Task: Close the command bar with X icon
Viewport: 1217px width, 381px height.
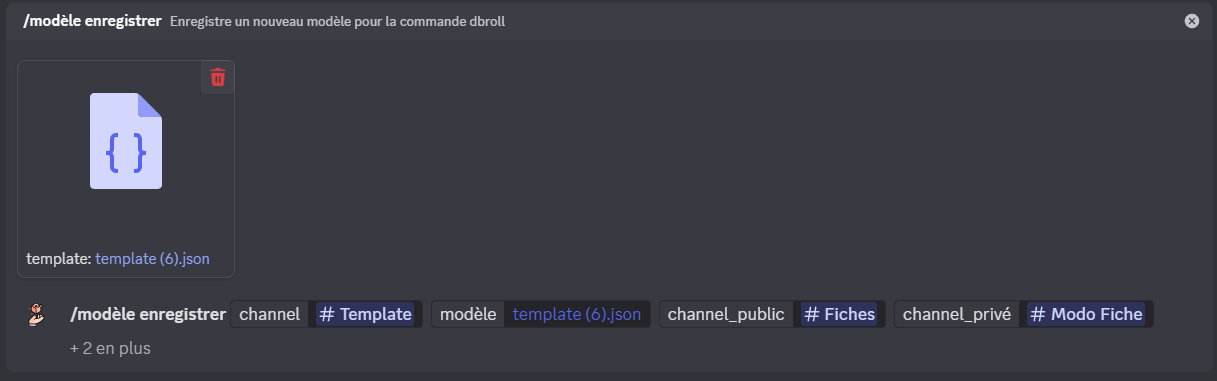Action: click(1192, 21)
